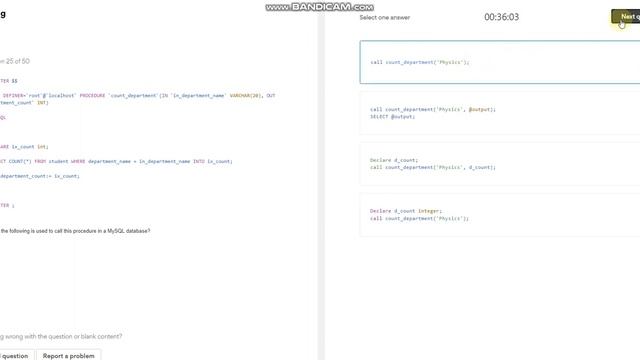The height and width of the screenshot is (360, 640).
Task: Click the 'Select one answer' label
Action: (x=384, y=18)
